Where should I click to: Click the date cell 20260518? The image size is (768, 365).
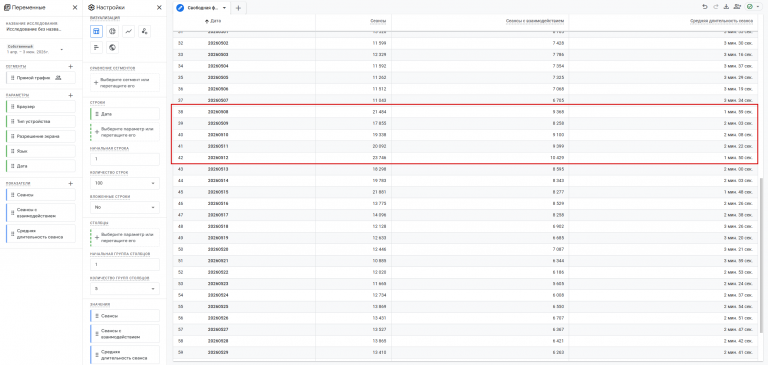[218, 226]
